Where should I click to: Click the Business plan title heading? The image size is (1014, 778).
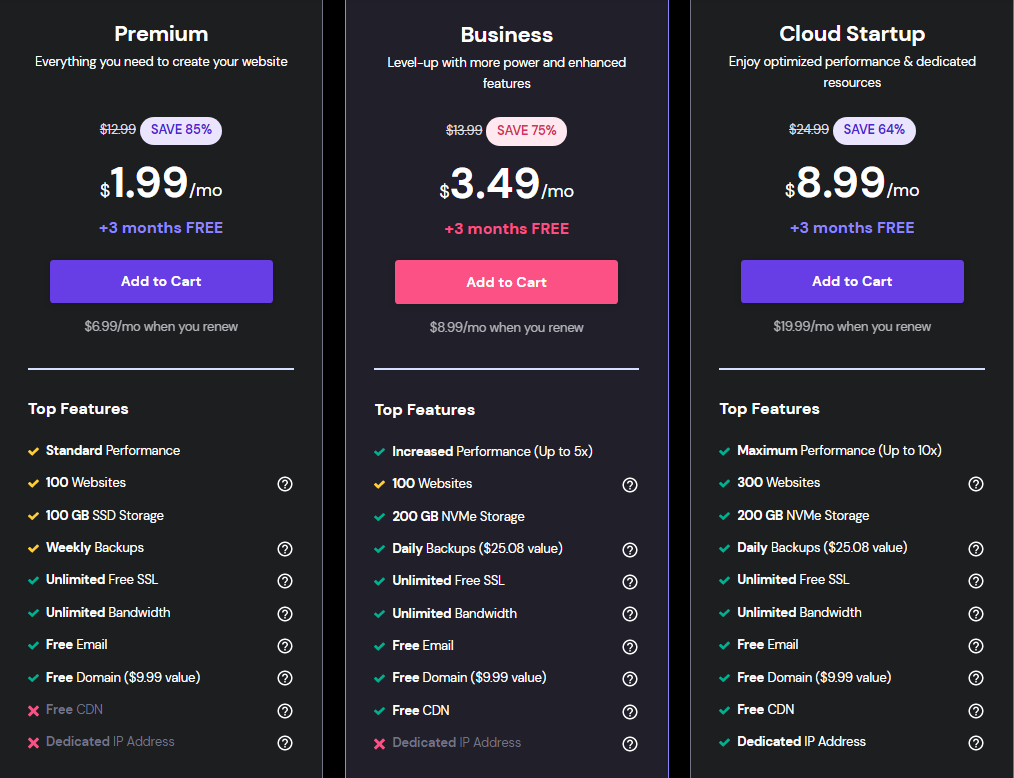[506, 35]
